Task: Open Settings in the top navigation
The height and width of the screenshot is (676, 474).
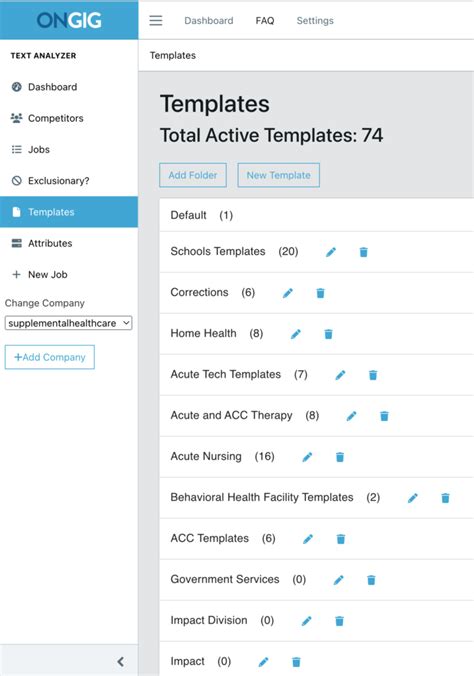Action: tap(315, 21)
